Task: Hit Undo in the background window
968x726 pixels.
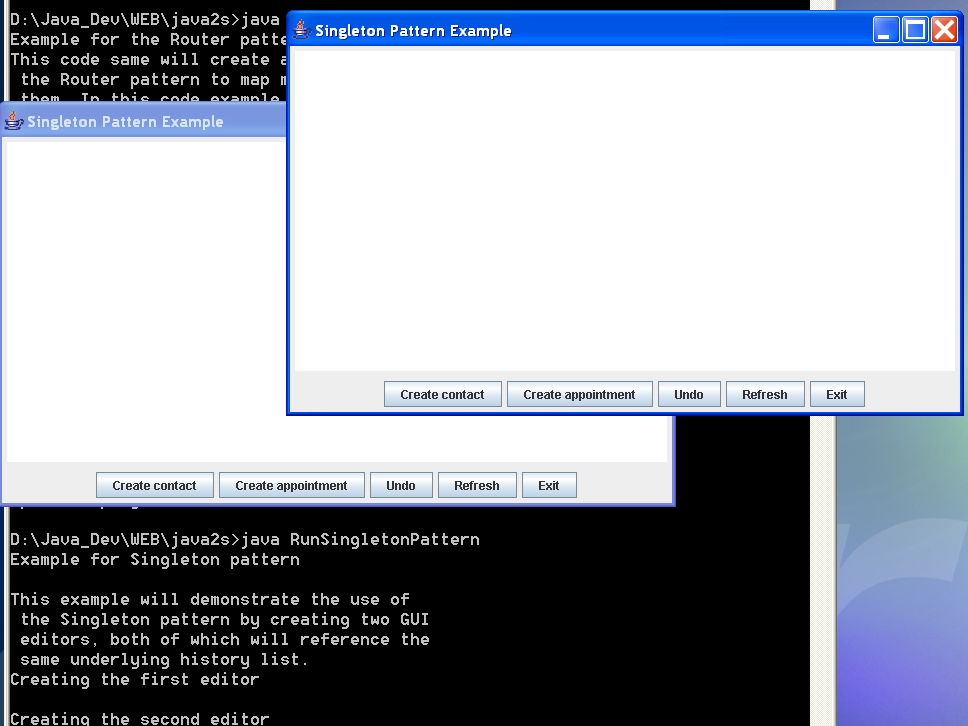Action: point(400,486)
